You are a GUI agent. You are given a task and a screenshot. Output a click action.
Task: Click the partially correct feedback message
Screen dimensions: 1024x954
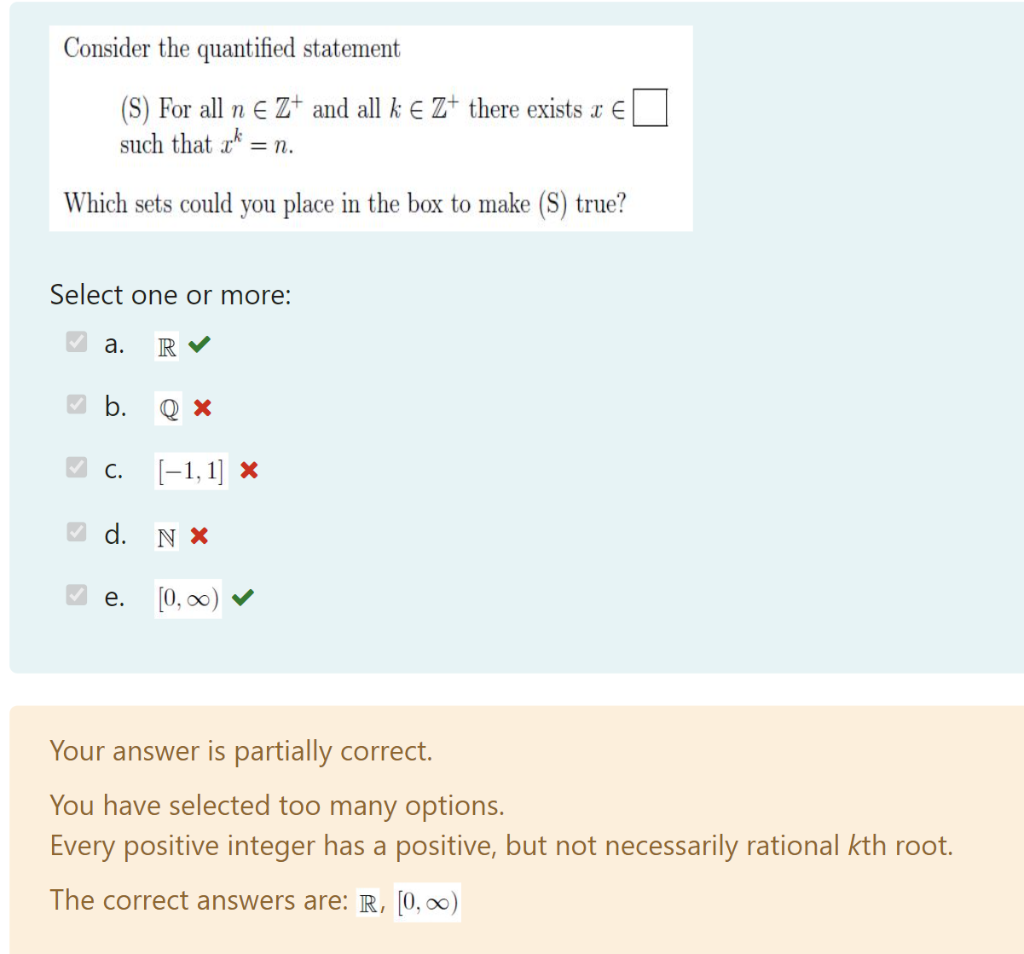[240, 751]
